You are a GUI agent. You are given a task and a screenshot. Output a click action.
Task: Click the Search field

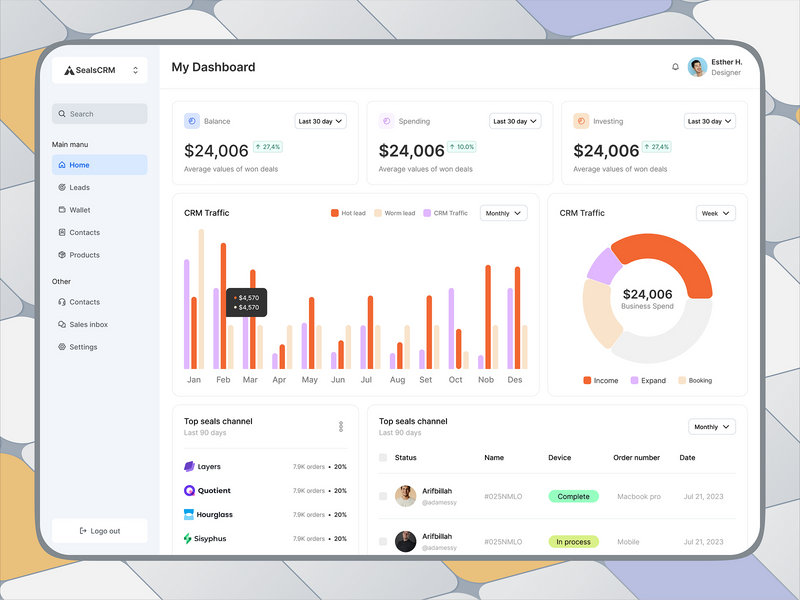coord(100,114)
